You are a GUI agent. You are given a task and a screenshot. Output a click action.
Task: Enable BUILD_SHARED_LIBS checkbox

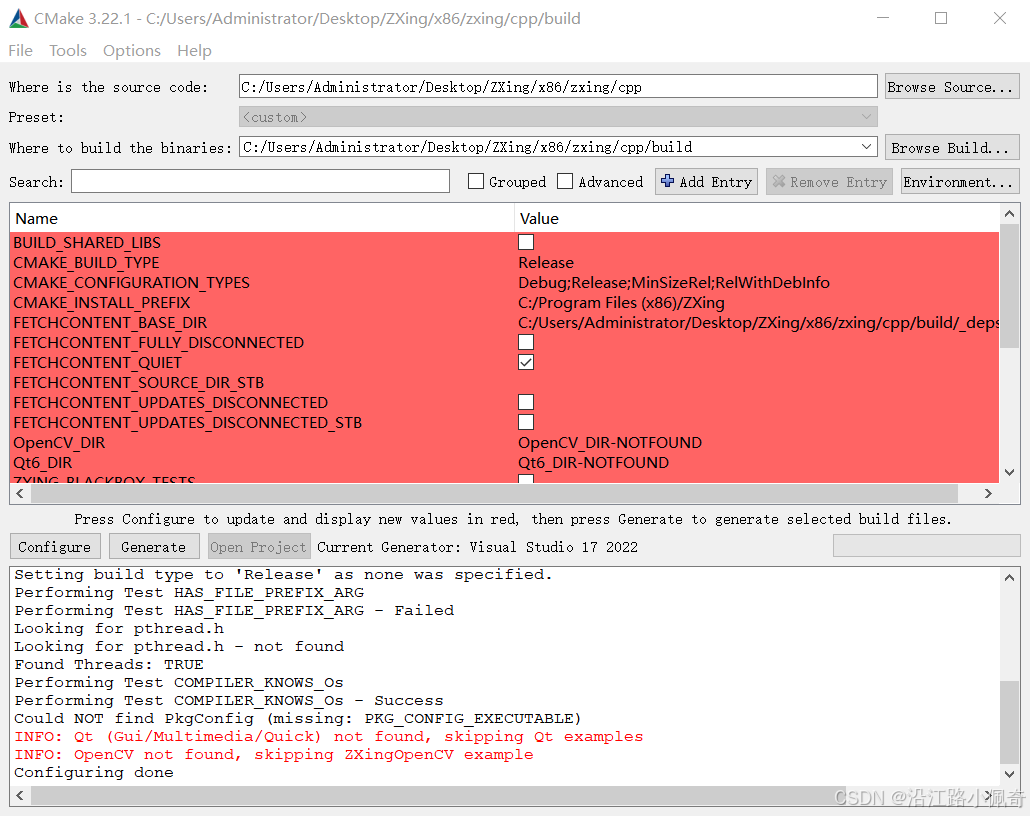pyautogui.click(x=525, y=241)
